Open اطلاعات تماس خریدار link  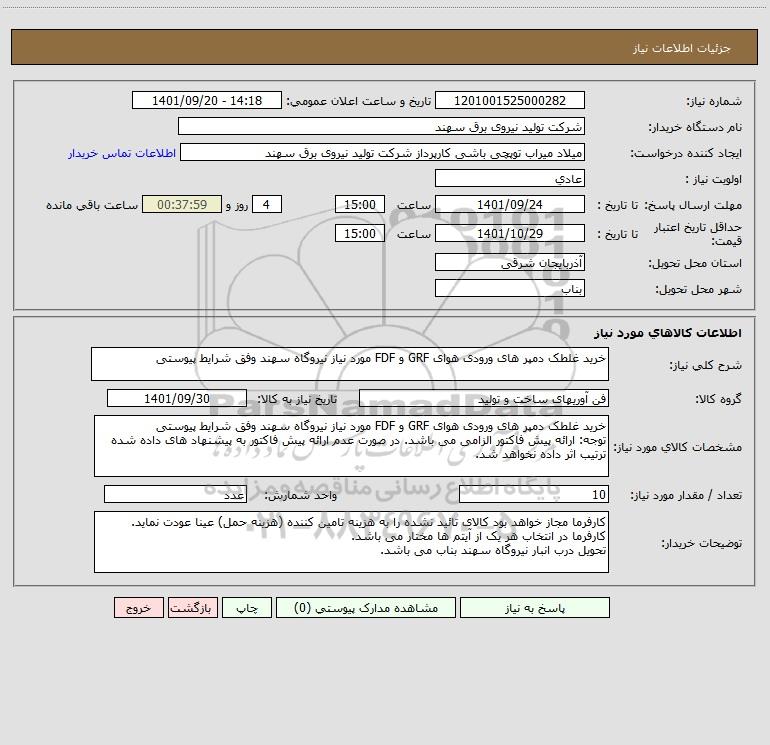[x=122, y=153]
